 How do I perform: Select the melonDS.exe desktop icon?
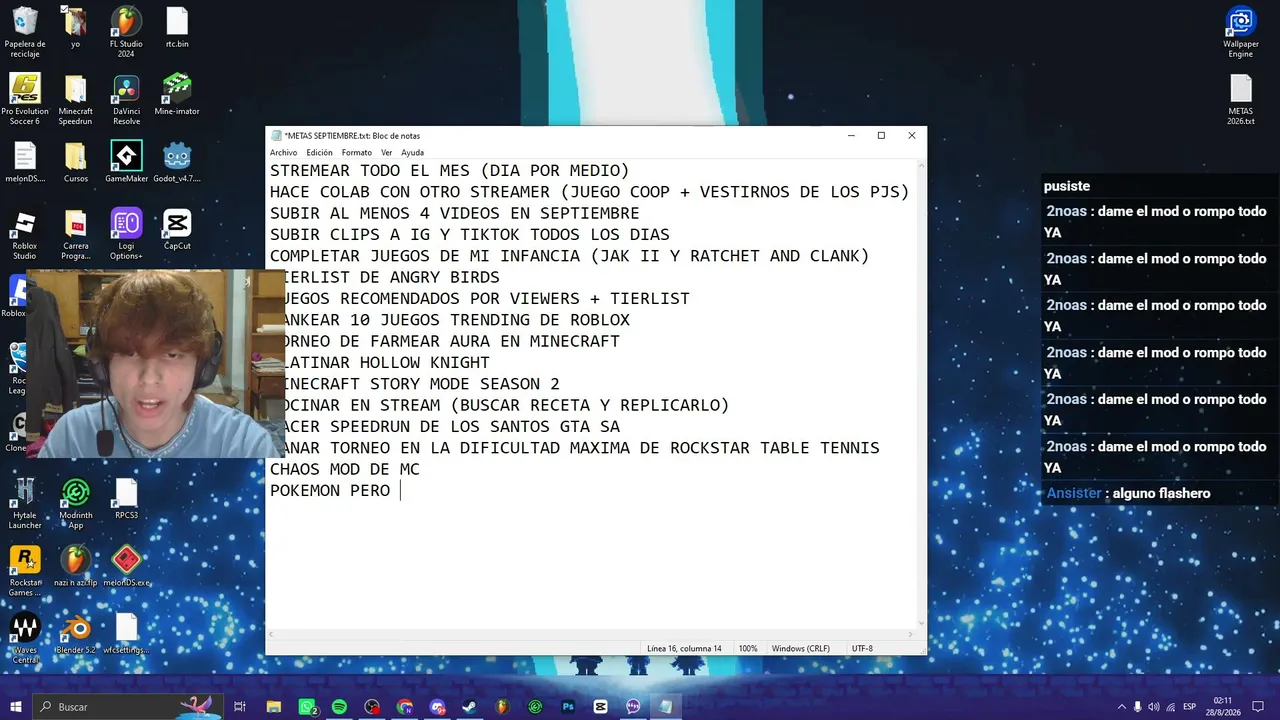click(x=126, y=566)
